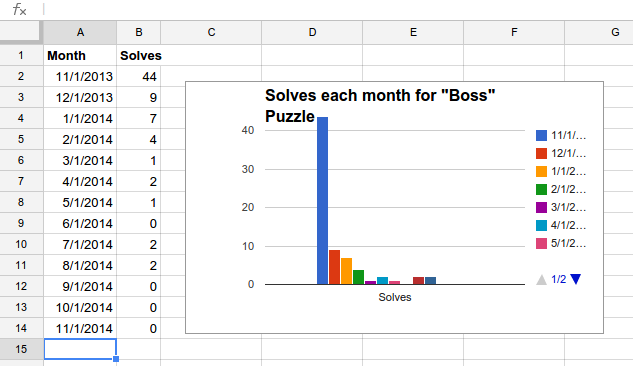Click the chart title text
This screenshot has height=366, width=633.
pyautogui.click(x=380, y=106)
